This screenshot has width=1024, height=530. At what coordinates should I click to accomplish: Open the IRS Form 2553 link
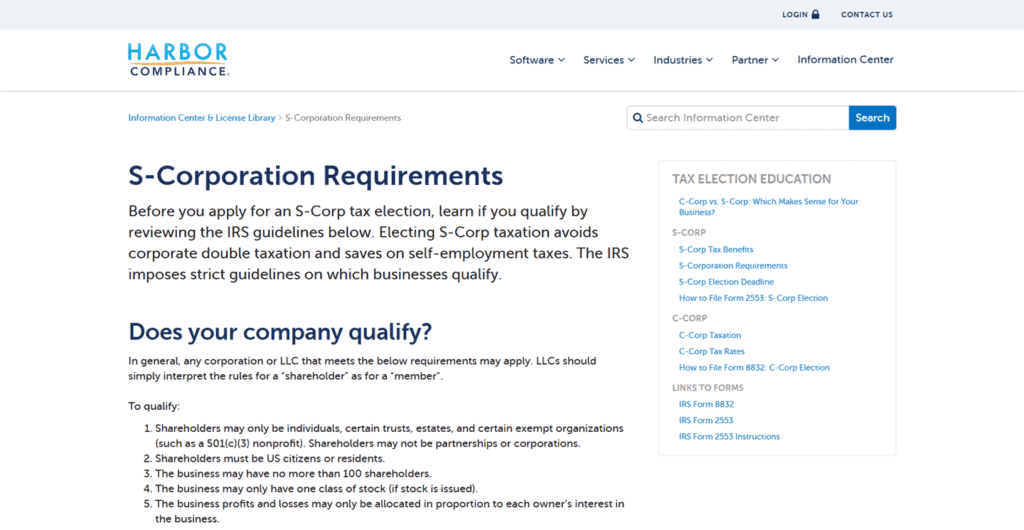[706, 421]
